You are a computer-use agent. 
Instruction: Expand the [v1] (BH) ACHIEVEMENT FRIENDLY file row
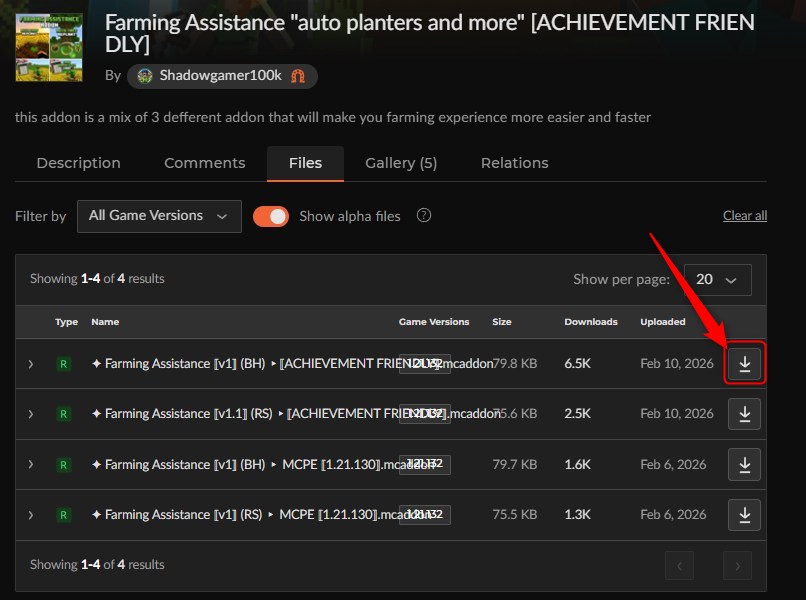pos(31,364)
